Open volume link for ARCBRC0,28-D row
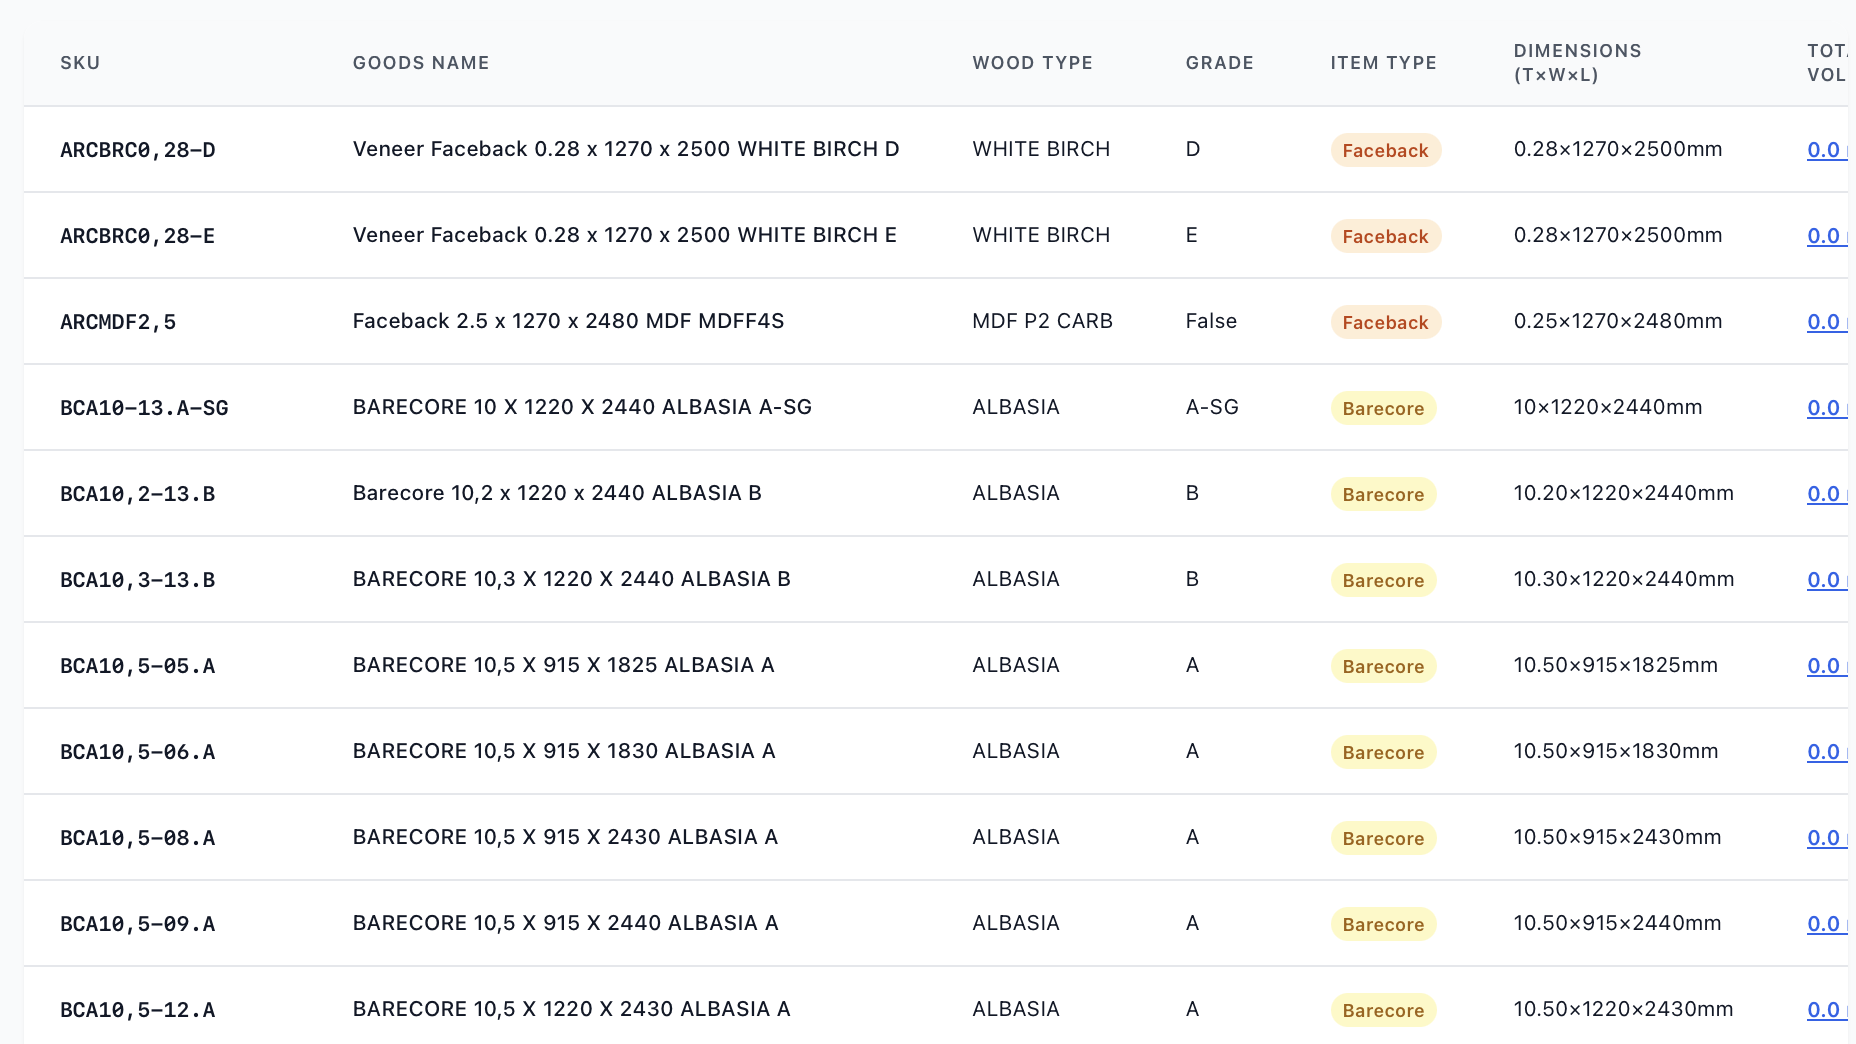This screenshot has height=1044, width=1856. [x=1825, y=150]
